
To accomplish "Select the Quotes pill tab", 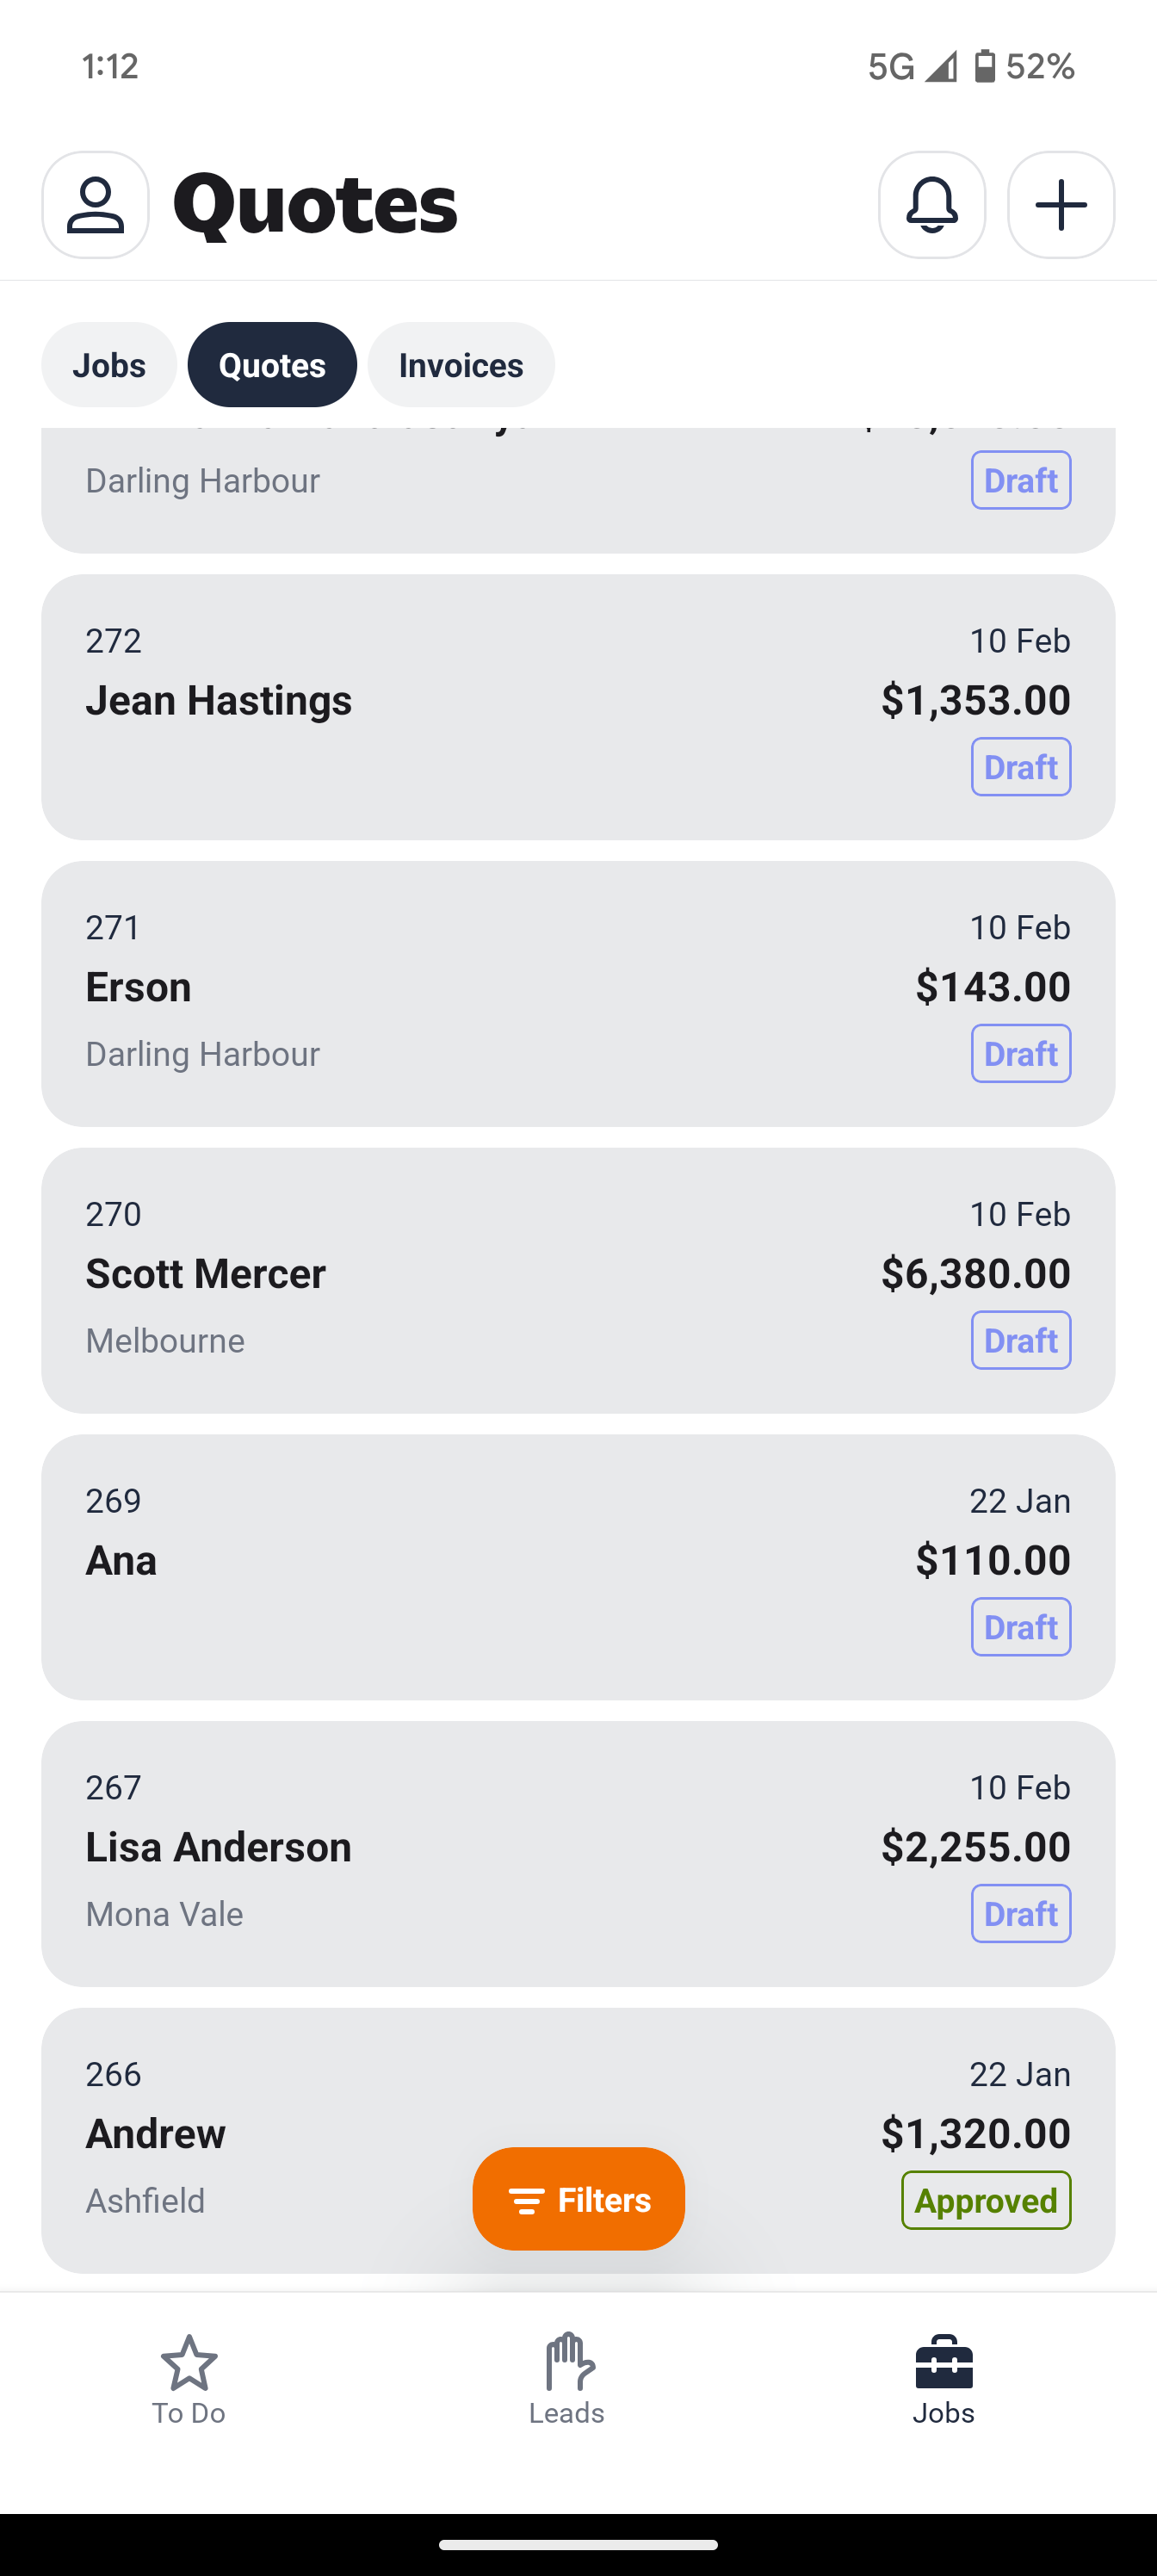I will tap(272, 365).
